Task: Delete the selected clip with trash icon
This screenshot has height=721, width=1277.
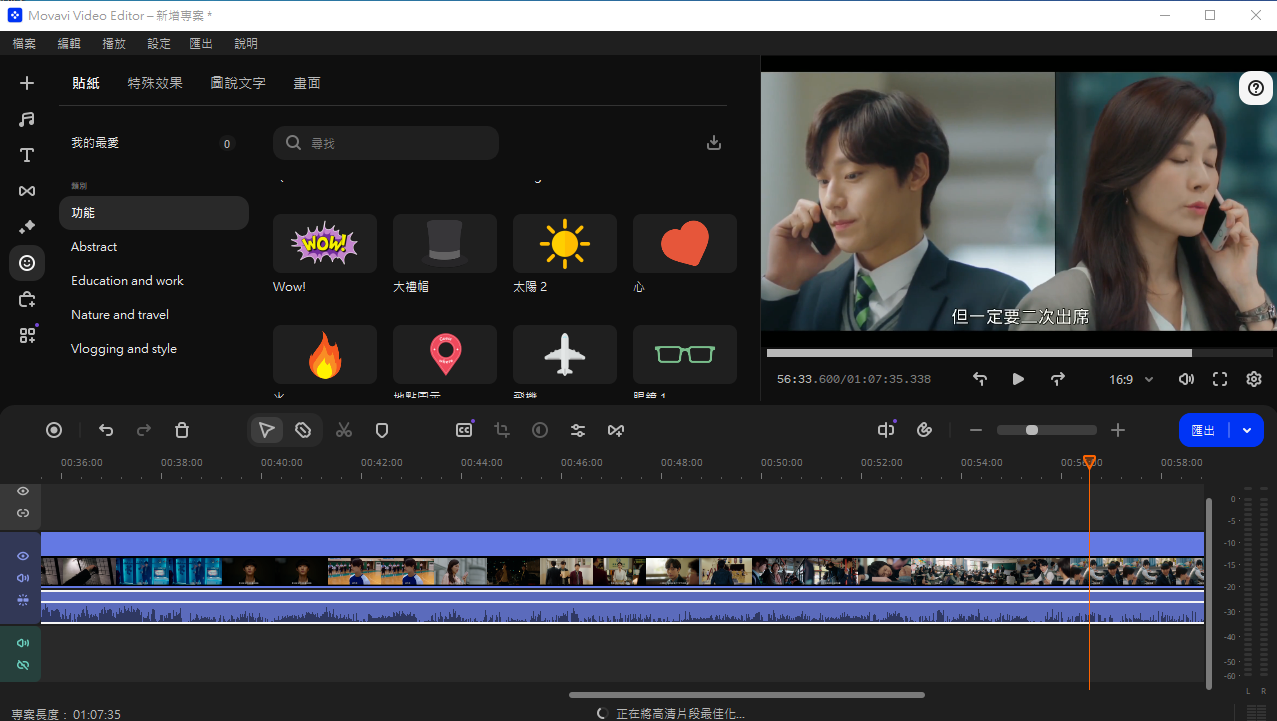Action: 182,430
